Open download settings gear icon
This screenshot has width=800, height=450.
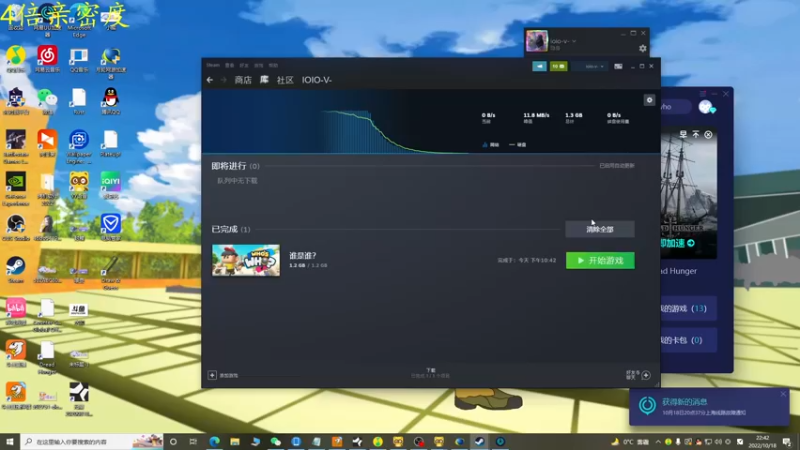(649, 100)
